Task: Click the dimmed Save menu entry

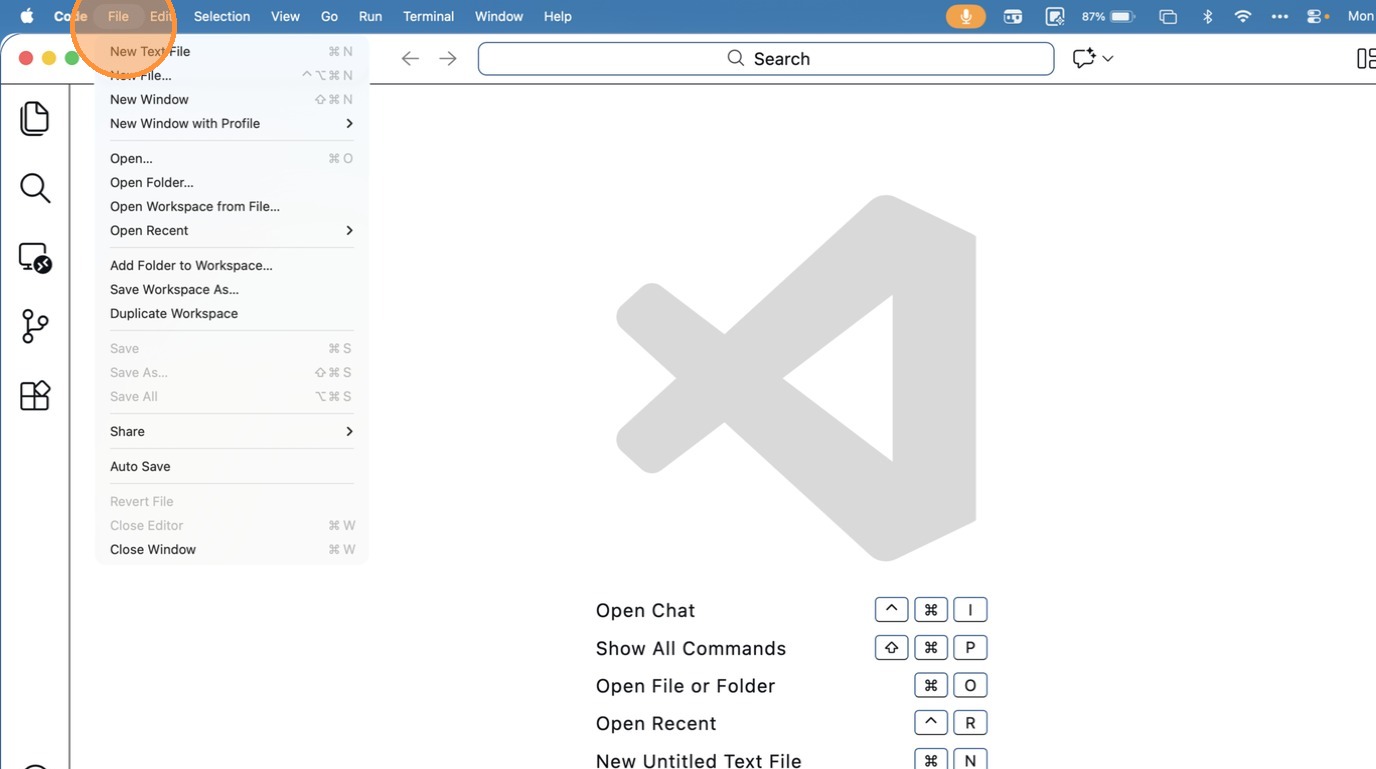Action: point(232,348)
